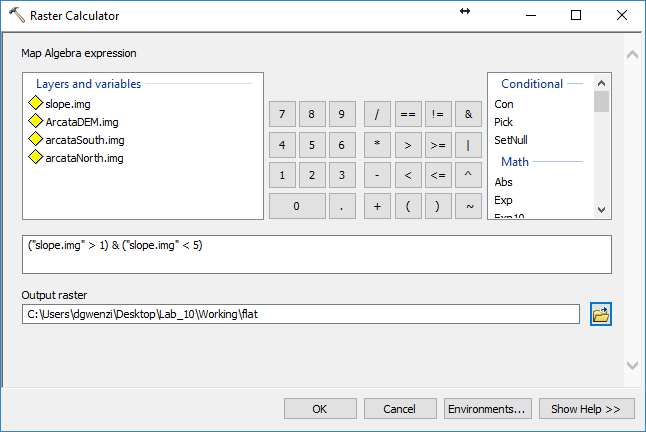Insert the open parenthesis button

click(x=408, y=206)
